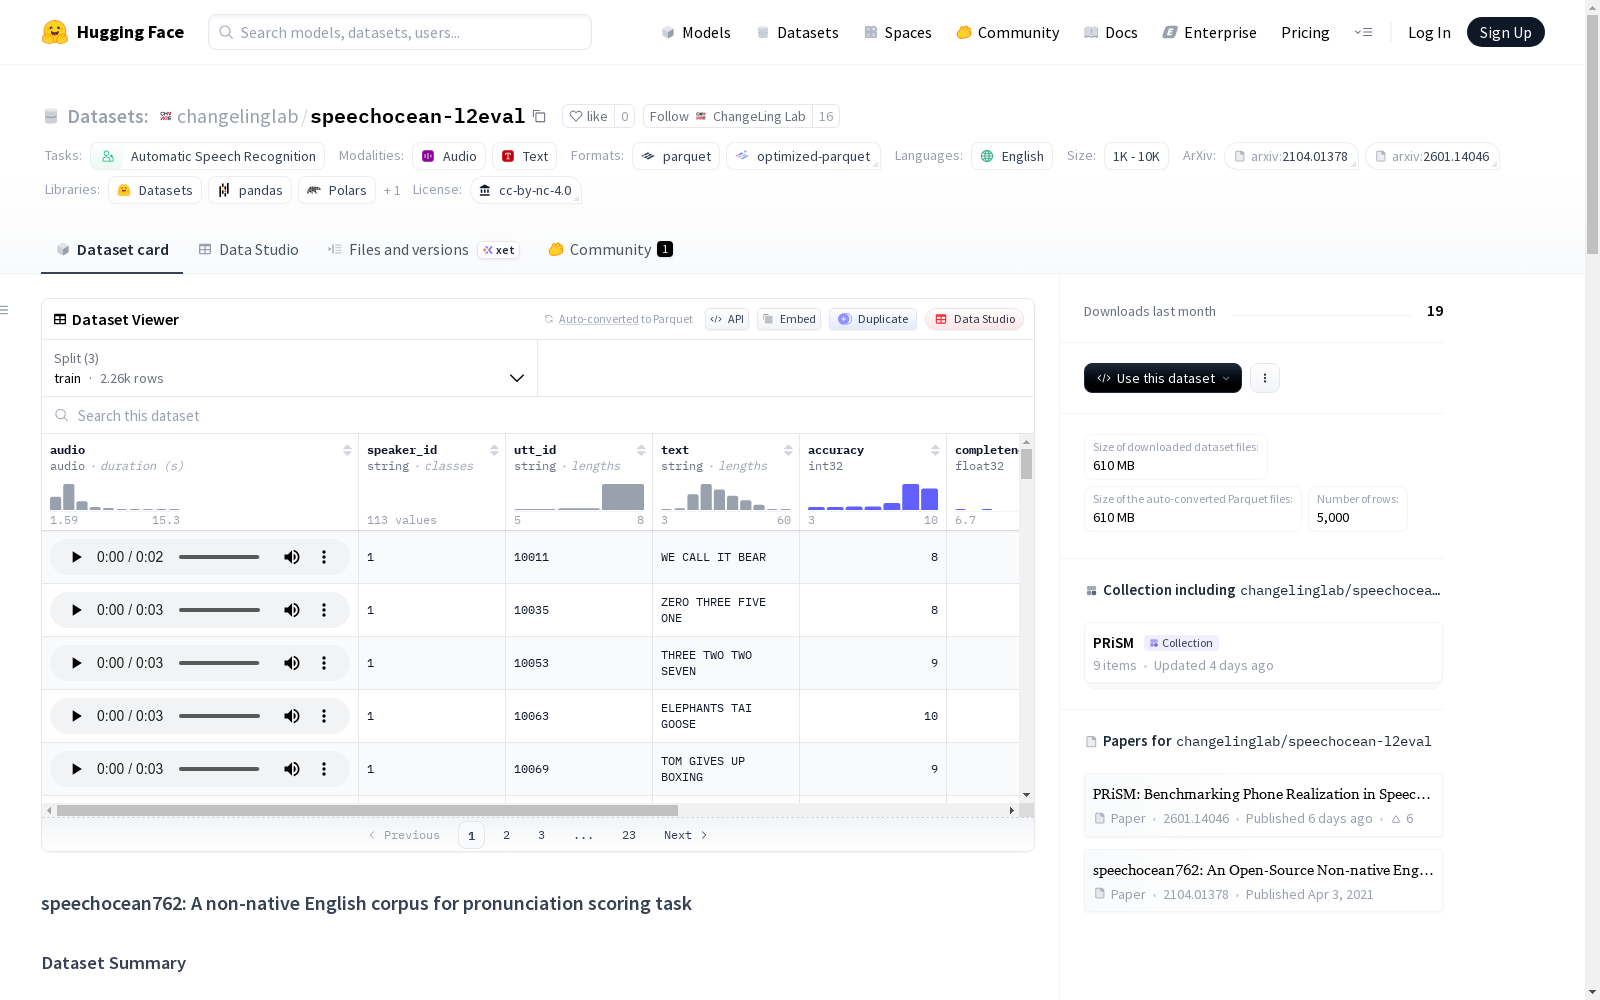
Task: Filter by the cc-by-nc-4.0 license tag
Action: pos(526,190)
